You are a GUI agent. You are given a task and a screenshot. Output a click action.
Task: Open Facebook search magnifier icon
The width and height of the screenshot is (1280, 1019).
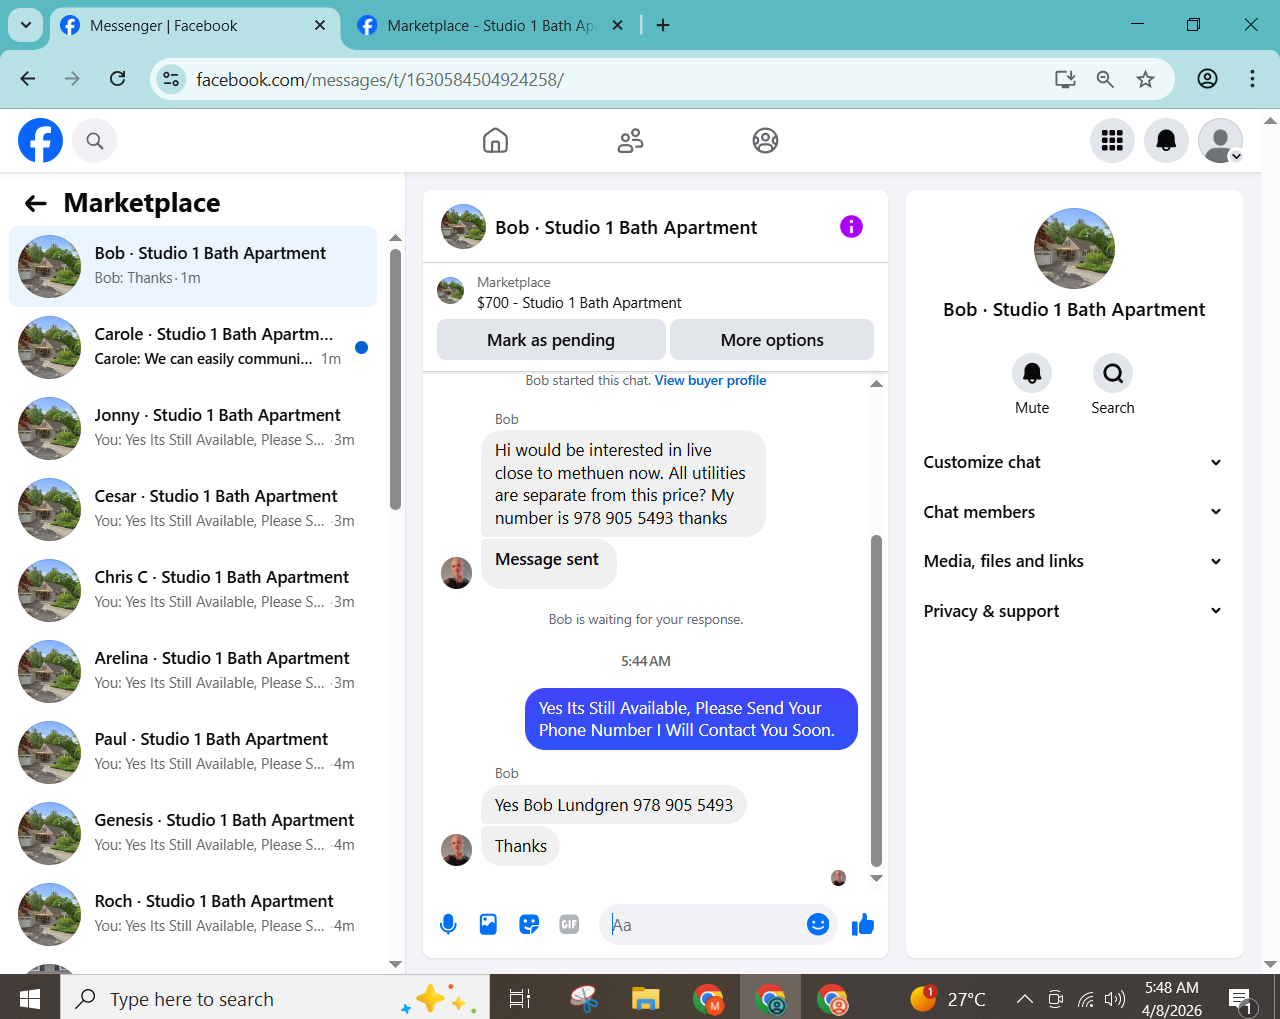click(x=95, y=141)
